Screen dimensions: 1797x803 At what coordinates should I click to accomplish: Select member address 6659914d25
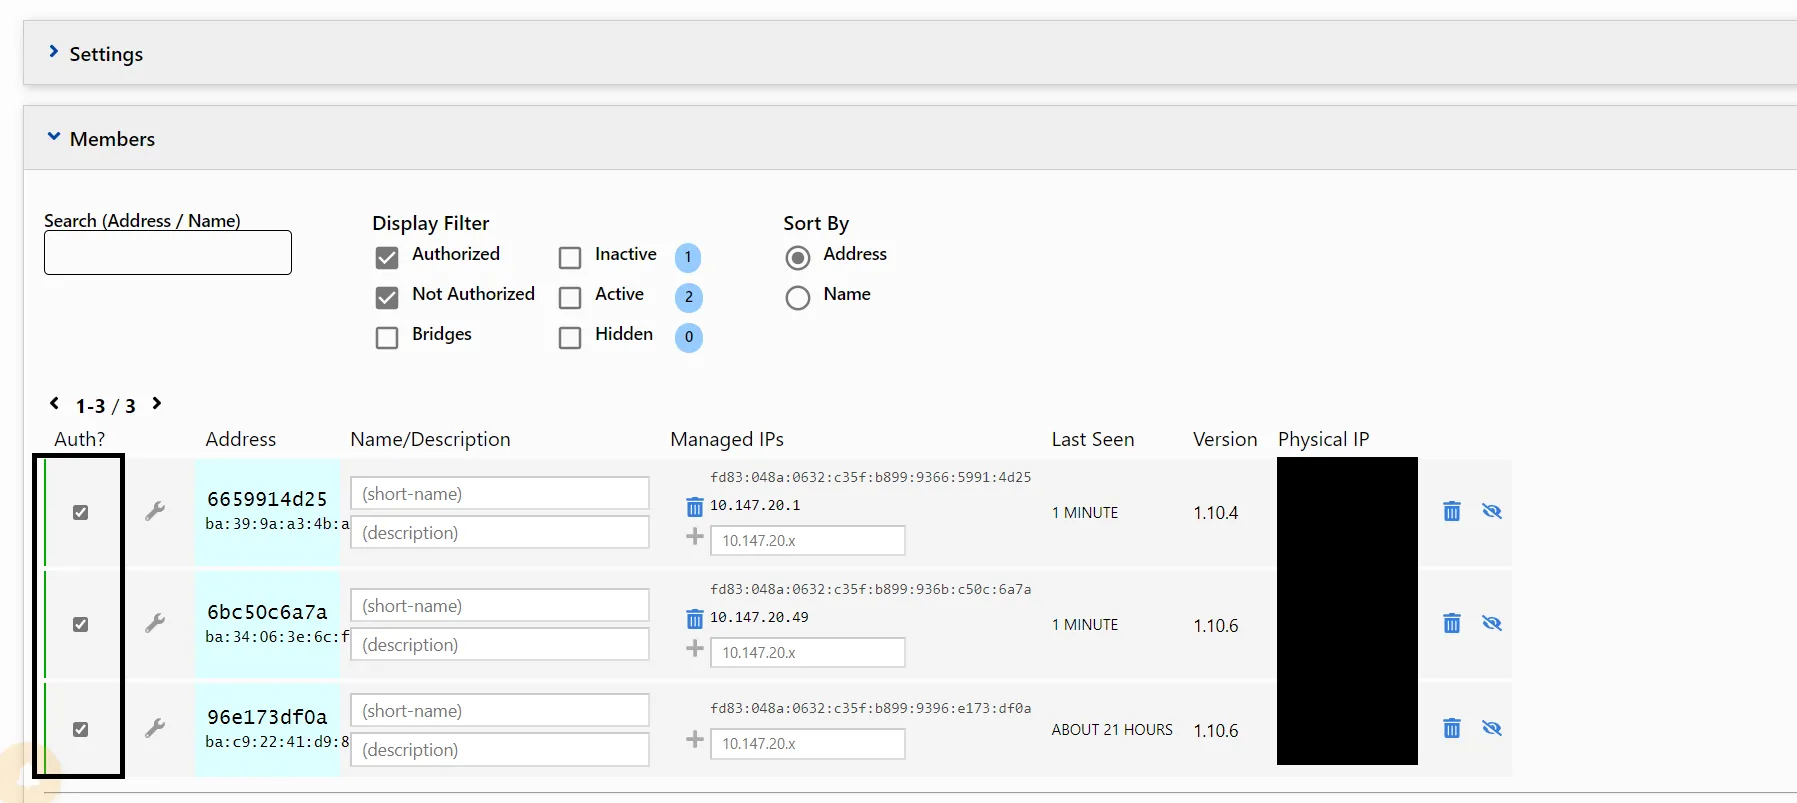coord(267,499)
